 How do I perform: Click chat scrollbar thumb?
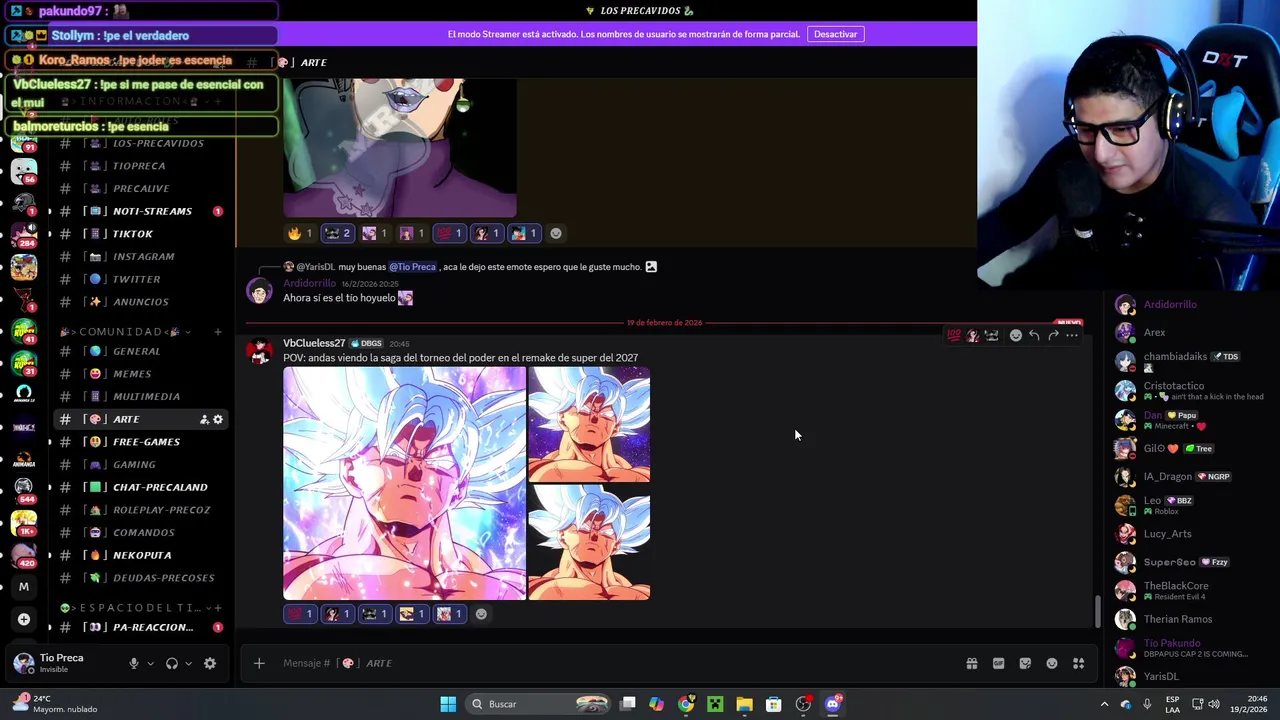[x=1097, y=611]
